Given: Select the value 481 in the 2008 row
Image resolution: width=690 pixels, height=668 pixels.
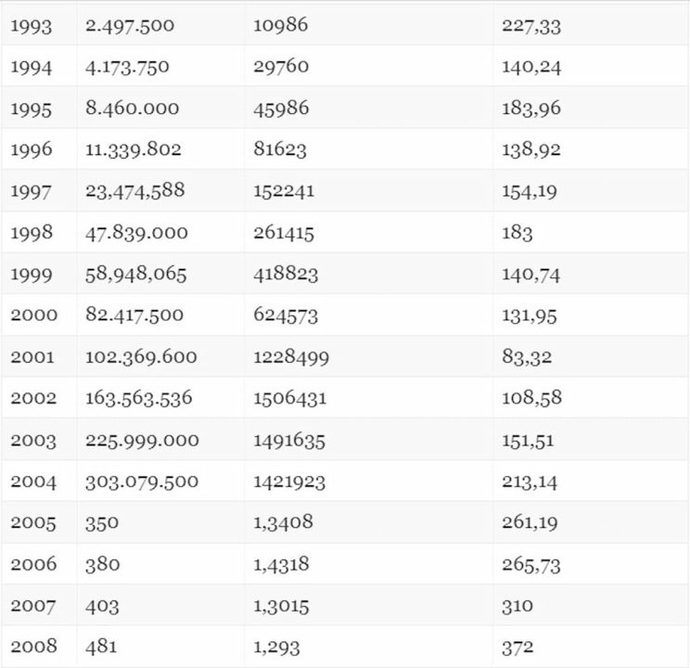Looking at the screenshot, I should [x=101, y=646].
